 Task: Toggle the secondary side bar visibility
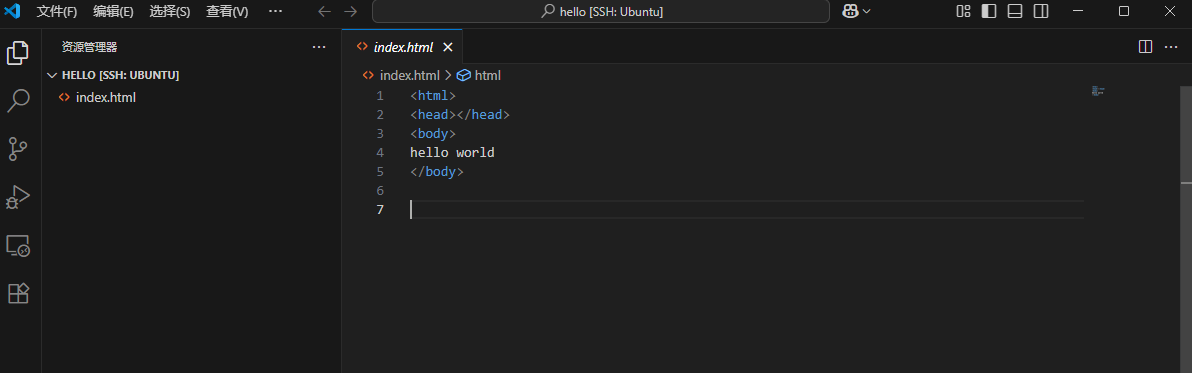1041,11
